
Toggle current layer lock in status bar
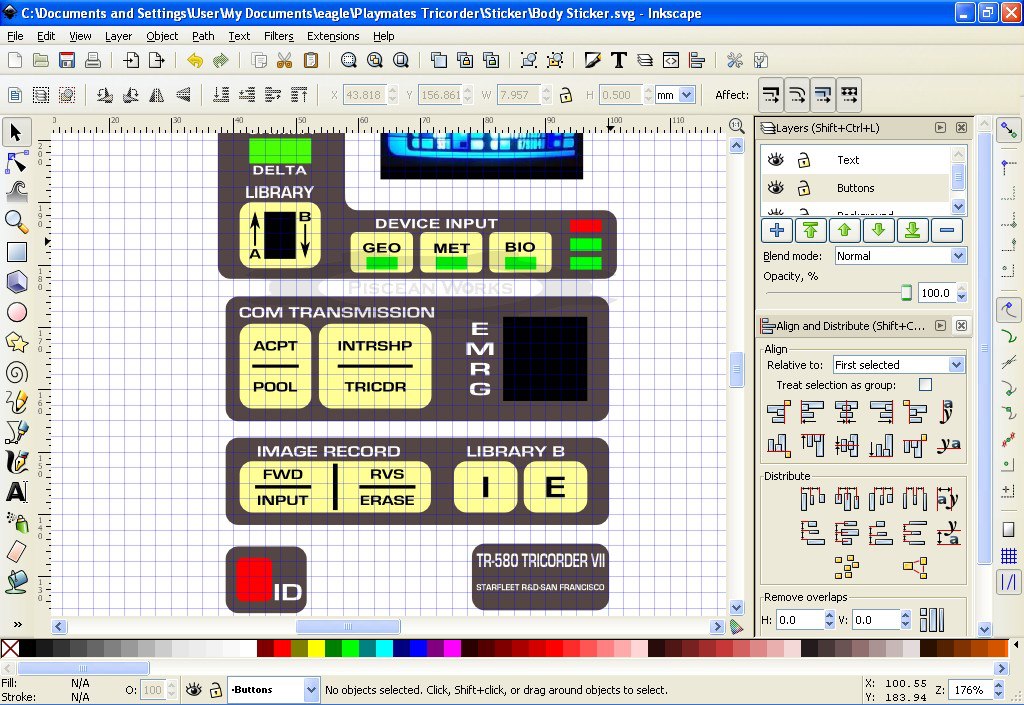(216, 689)
